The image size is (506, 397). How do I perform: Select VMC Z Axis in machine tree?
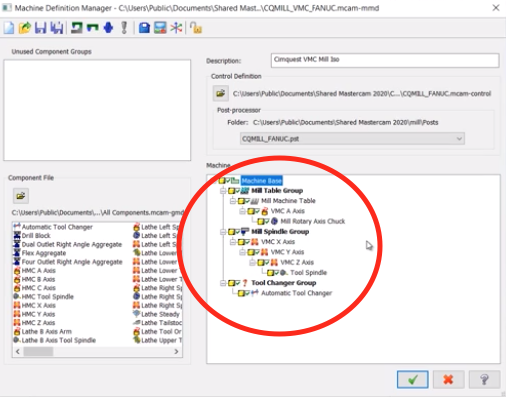pyautogui.click(x=297, y=262)
